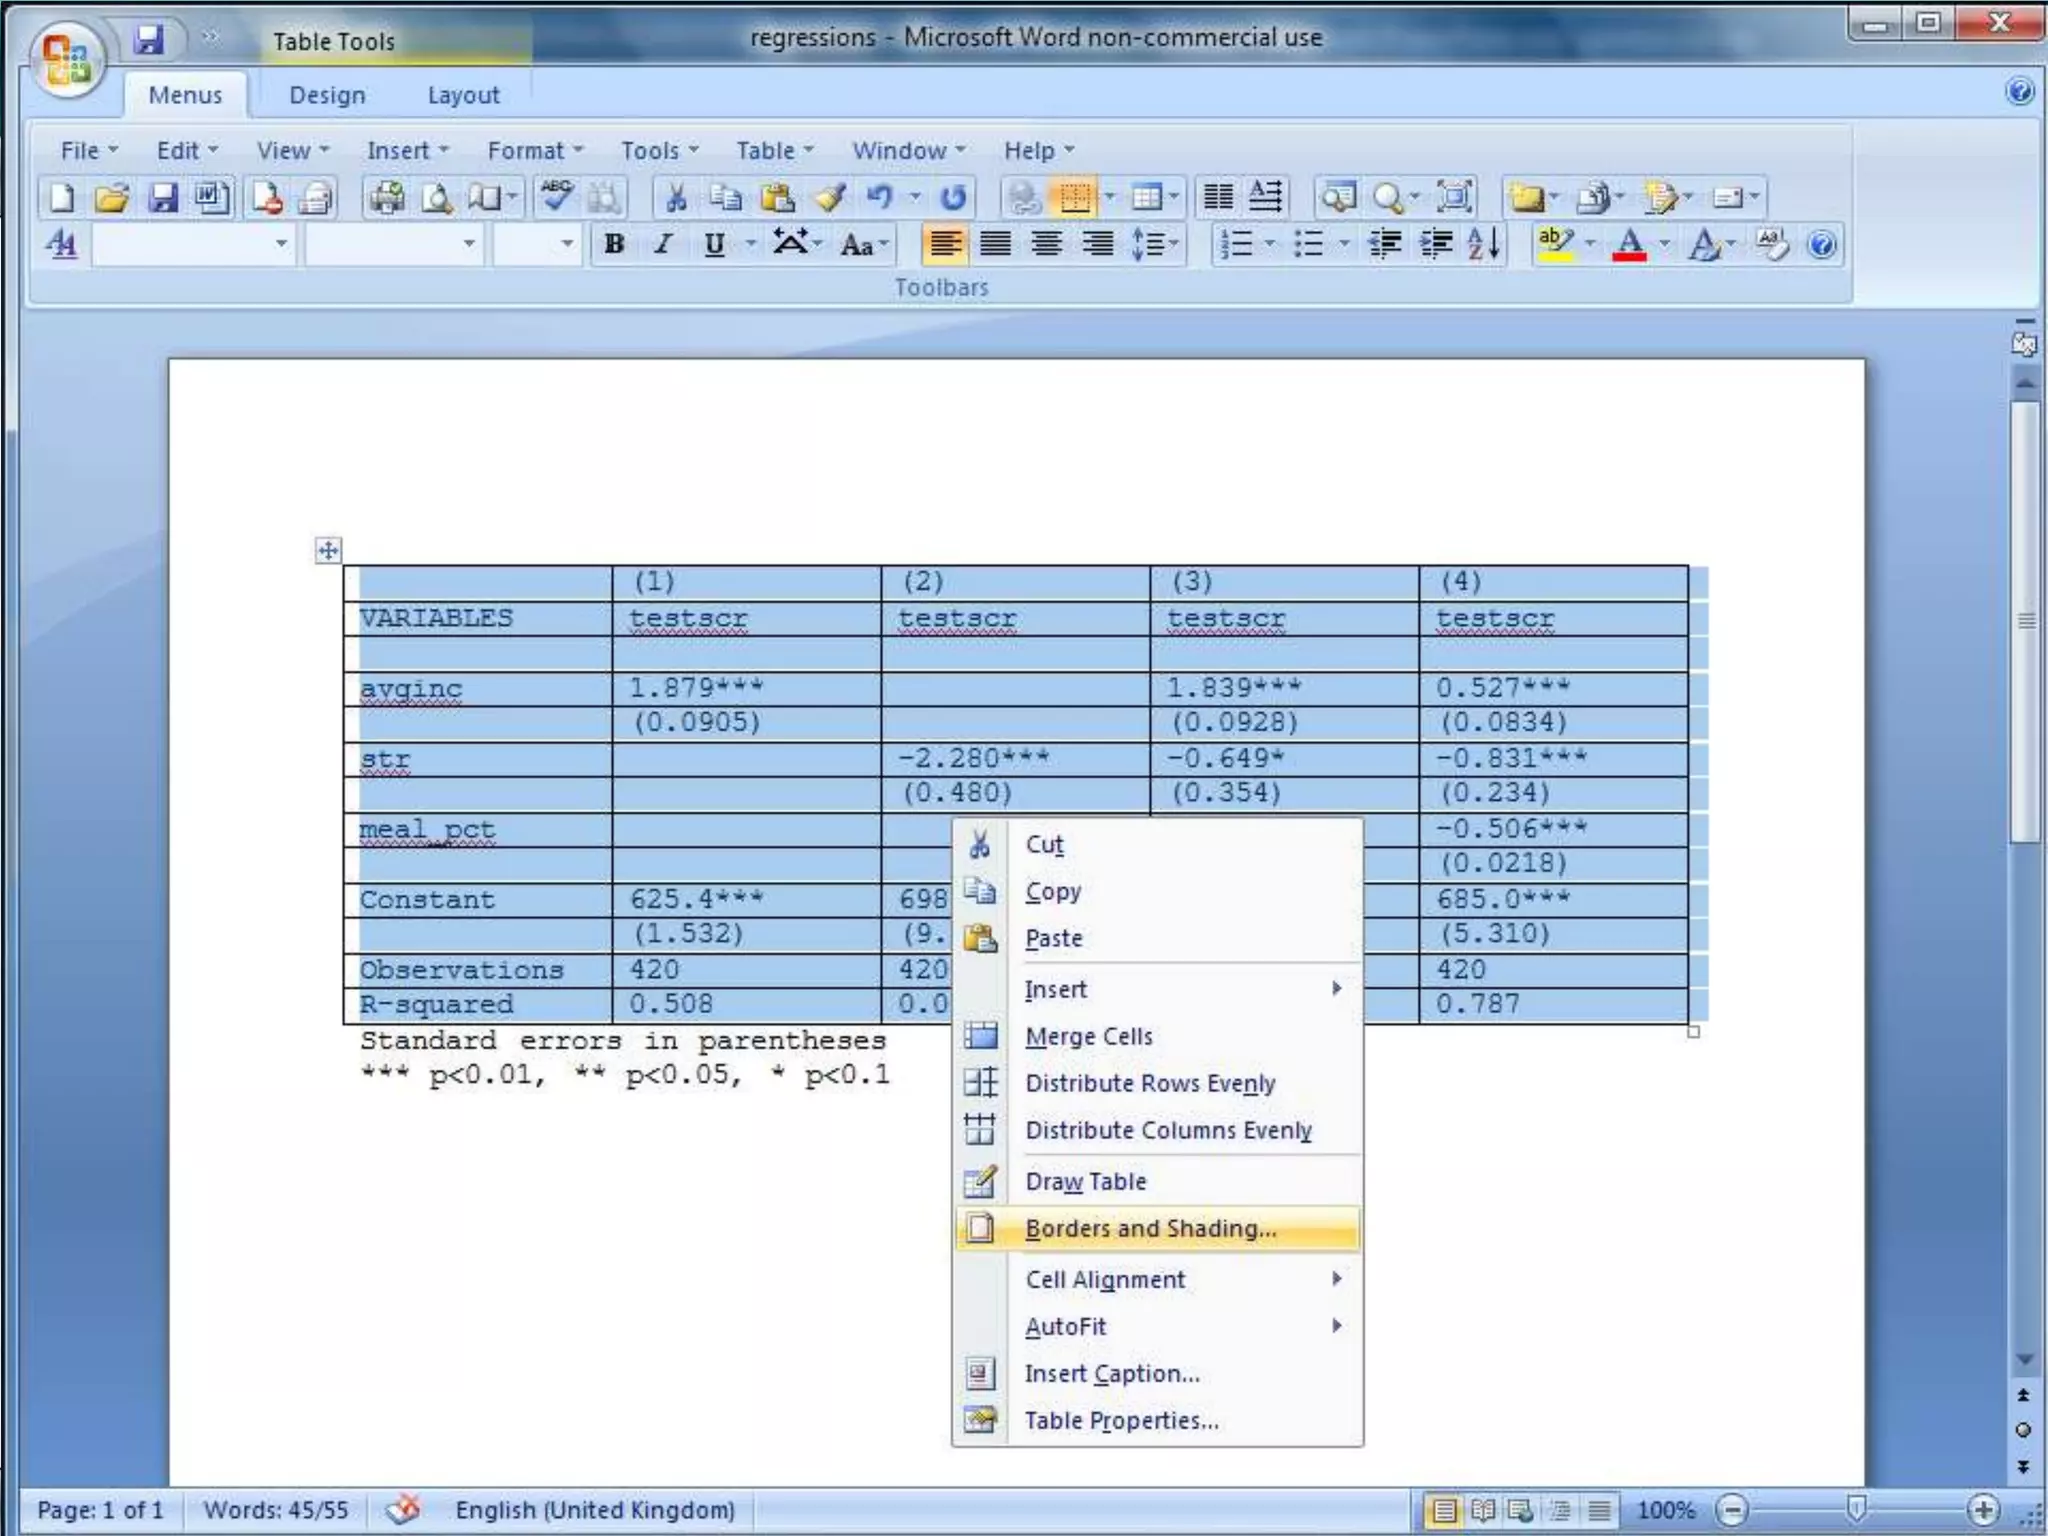Click the Format Painter brush icon
The image size is (2048, 1536).
(x=829, y=197)
